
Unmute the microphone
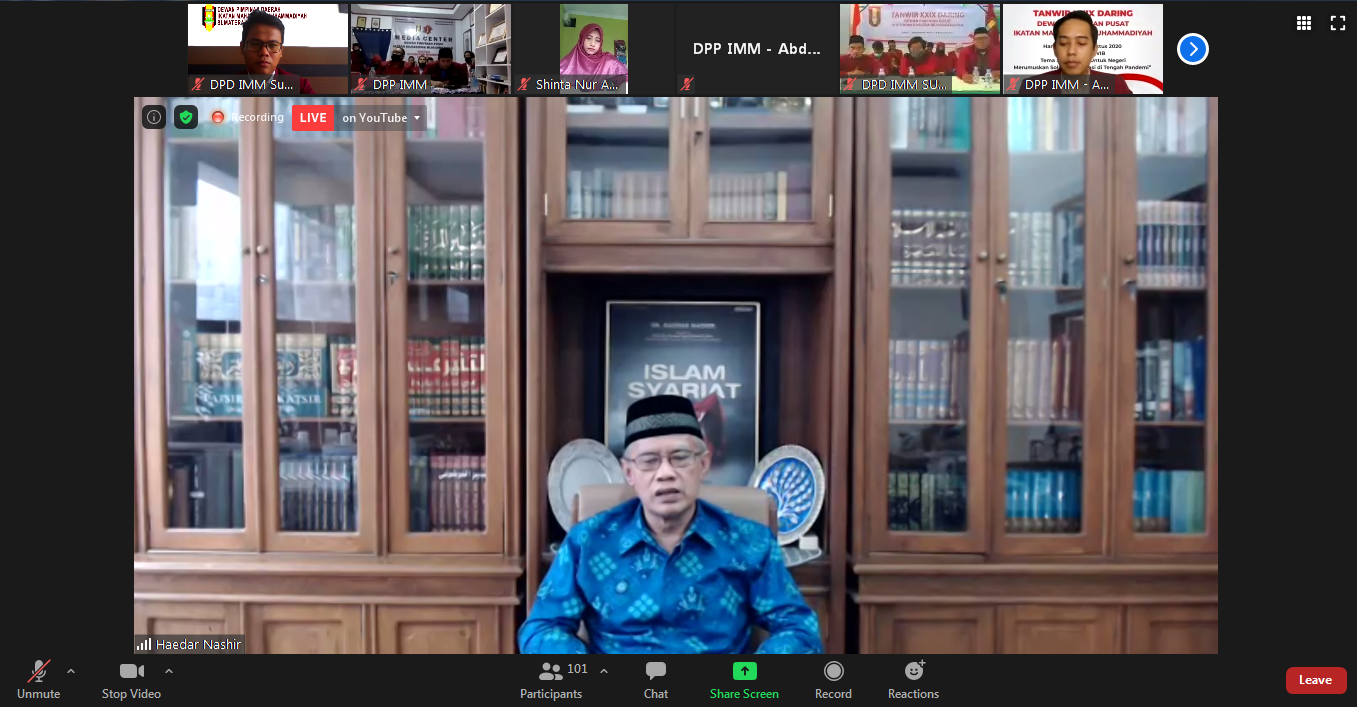pyautogui.click(x=39, y=679)
